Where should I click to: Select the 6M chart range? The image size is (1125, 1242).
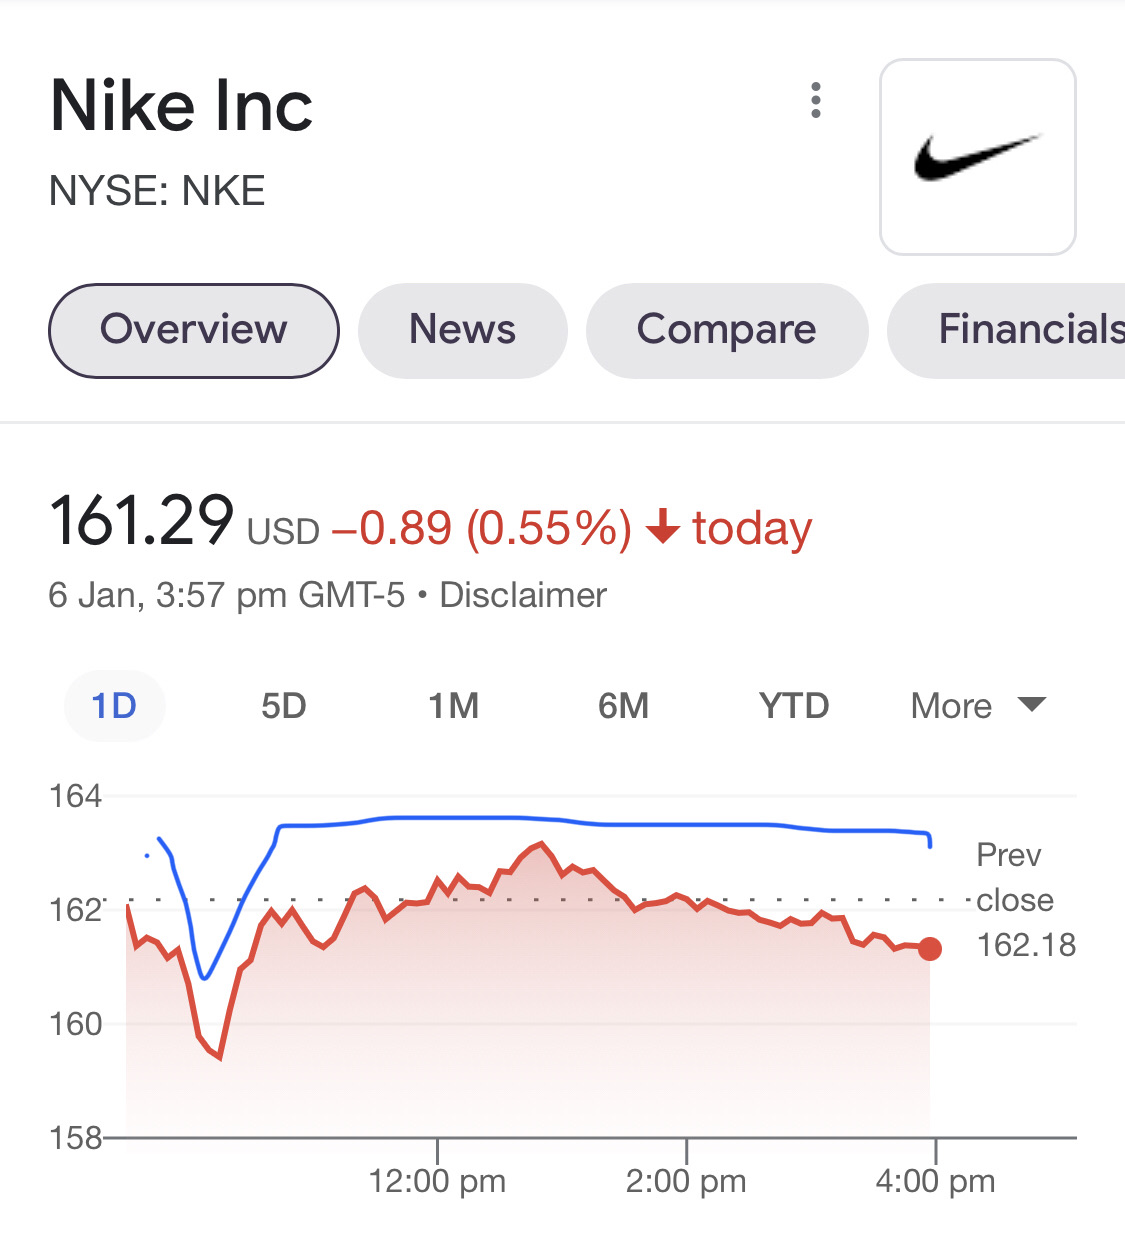point(624,706)
